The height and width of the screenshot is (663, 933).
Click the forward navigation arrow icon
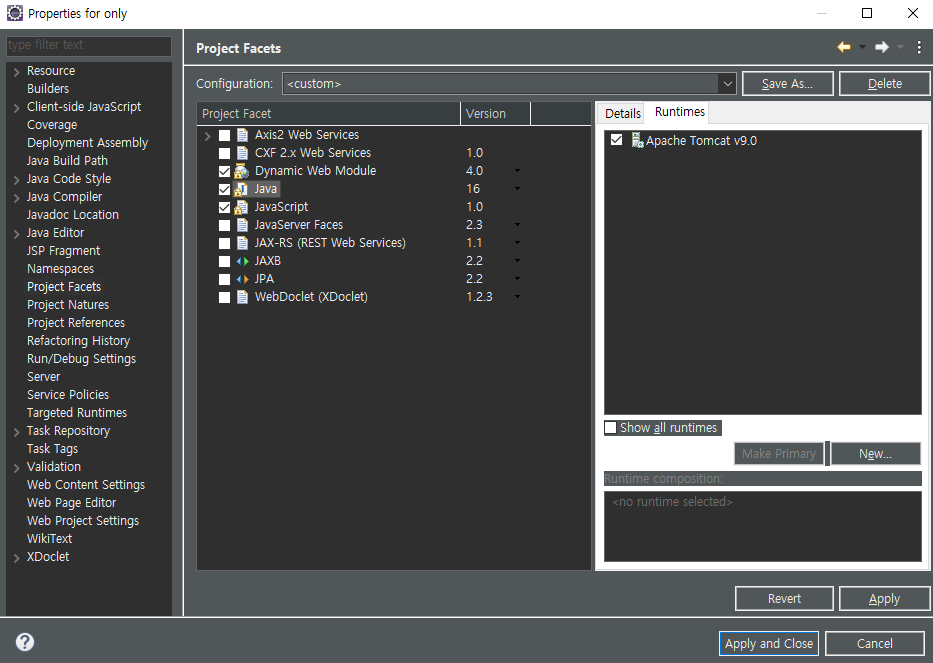pyautogui.click(x=882, y=47)
